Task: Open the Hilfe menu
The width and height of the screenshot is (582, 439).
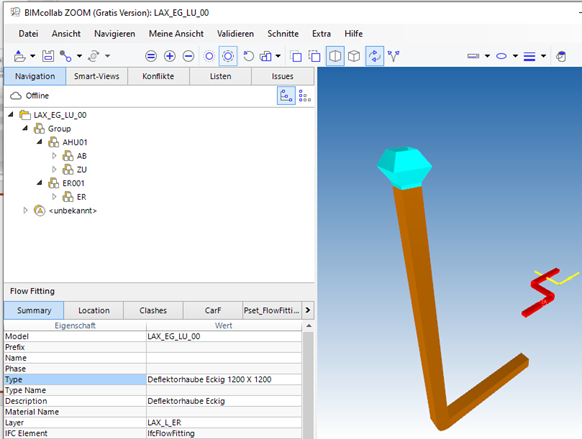Action: tap(353, 34)
